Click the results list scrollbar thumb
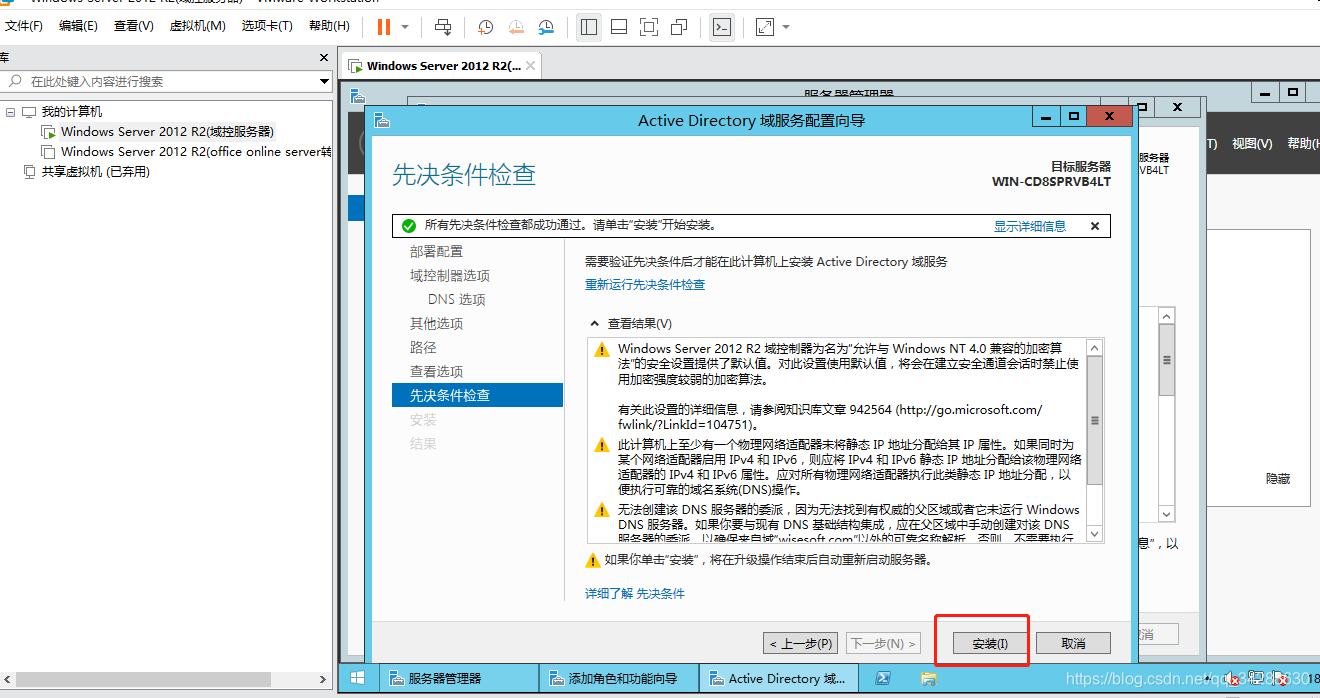 [1094, 420]
